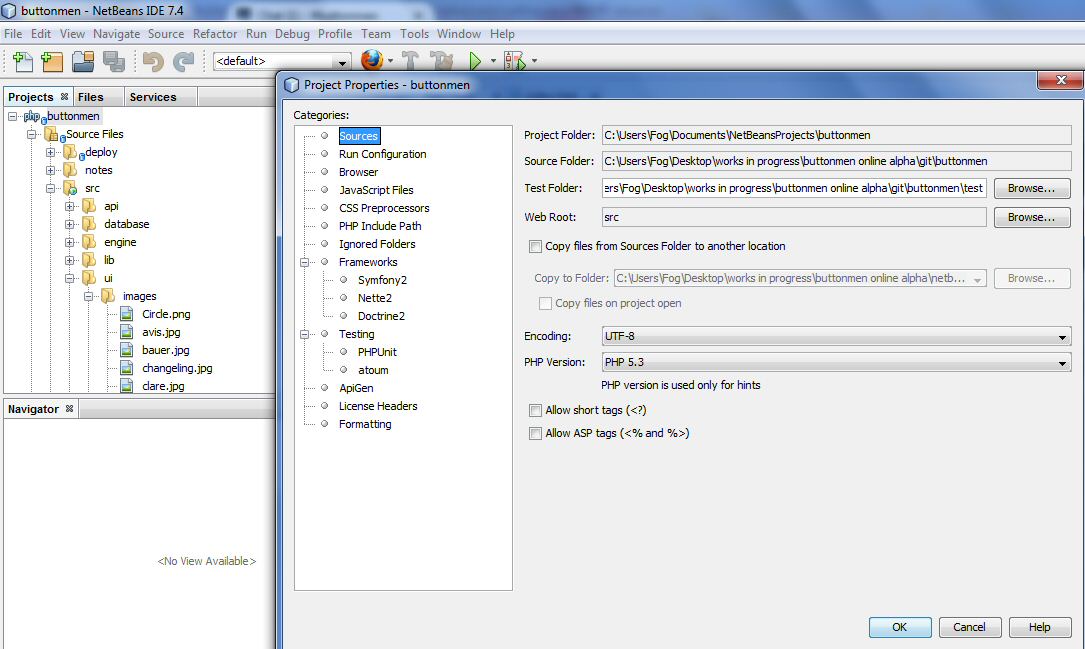The width and height of the screenshot is (1085, 649).
Task: Expand the api folder node
Action: (x=70, y=206)
